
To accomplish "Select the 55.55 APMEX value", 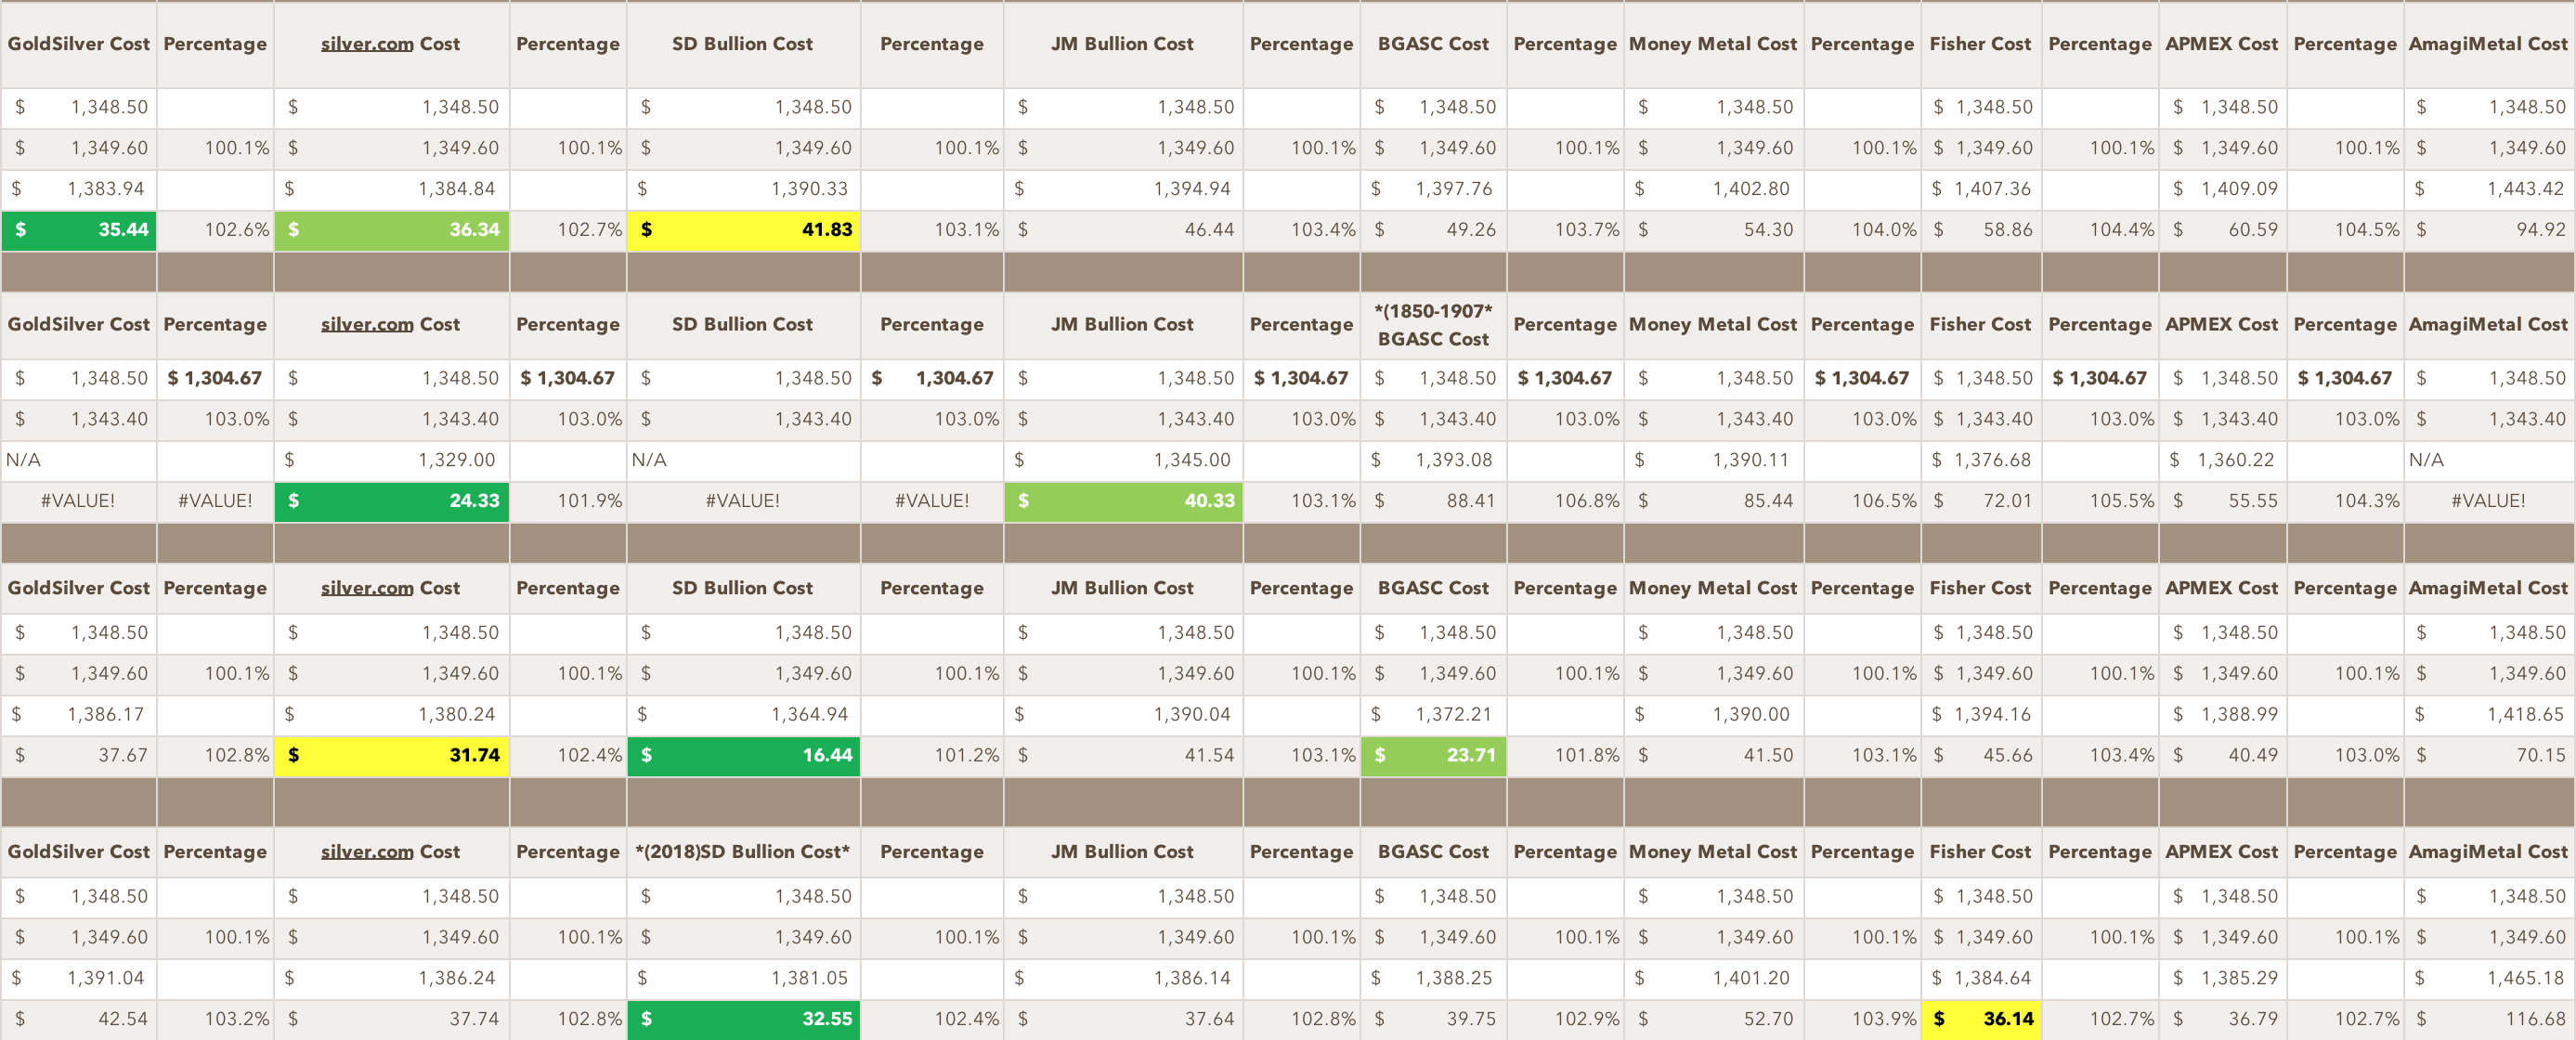I will pyautogui.click(x=2223, y=501).
